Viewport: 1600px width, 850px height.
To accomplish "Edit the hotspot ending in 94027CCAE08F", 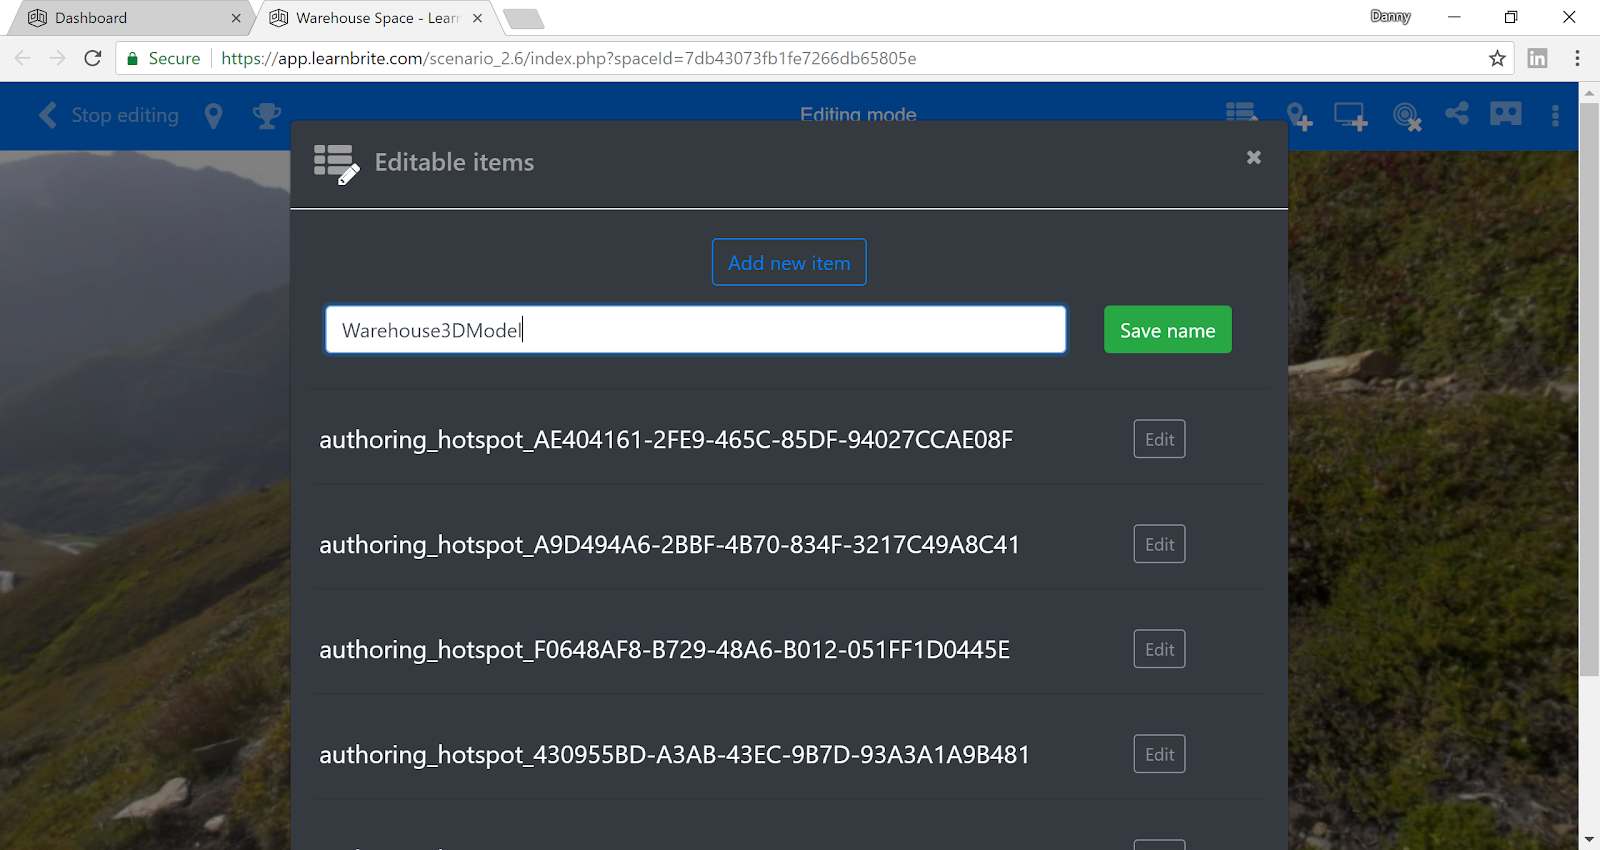I will point(1159,439).
